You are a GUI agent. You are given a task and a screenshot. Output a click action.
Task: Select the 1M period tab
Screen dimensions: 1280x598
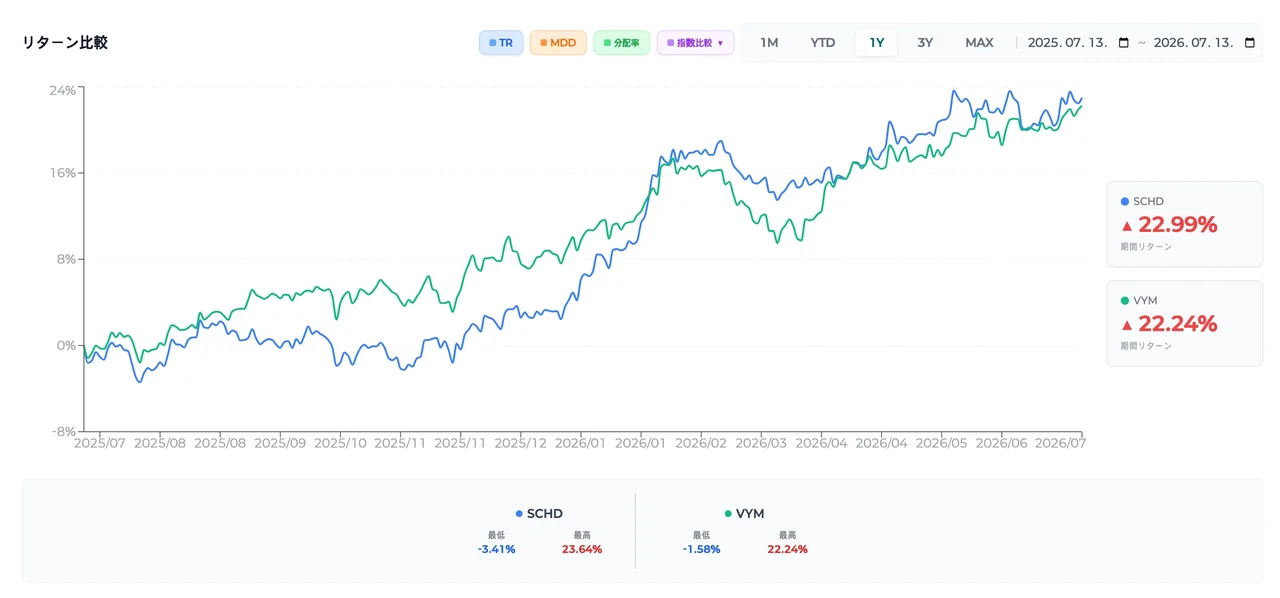pyautogui.click(x=769, y=43)
